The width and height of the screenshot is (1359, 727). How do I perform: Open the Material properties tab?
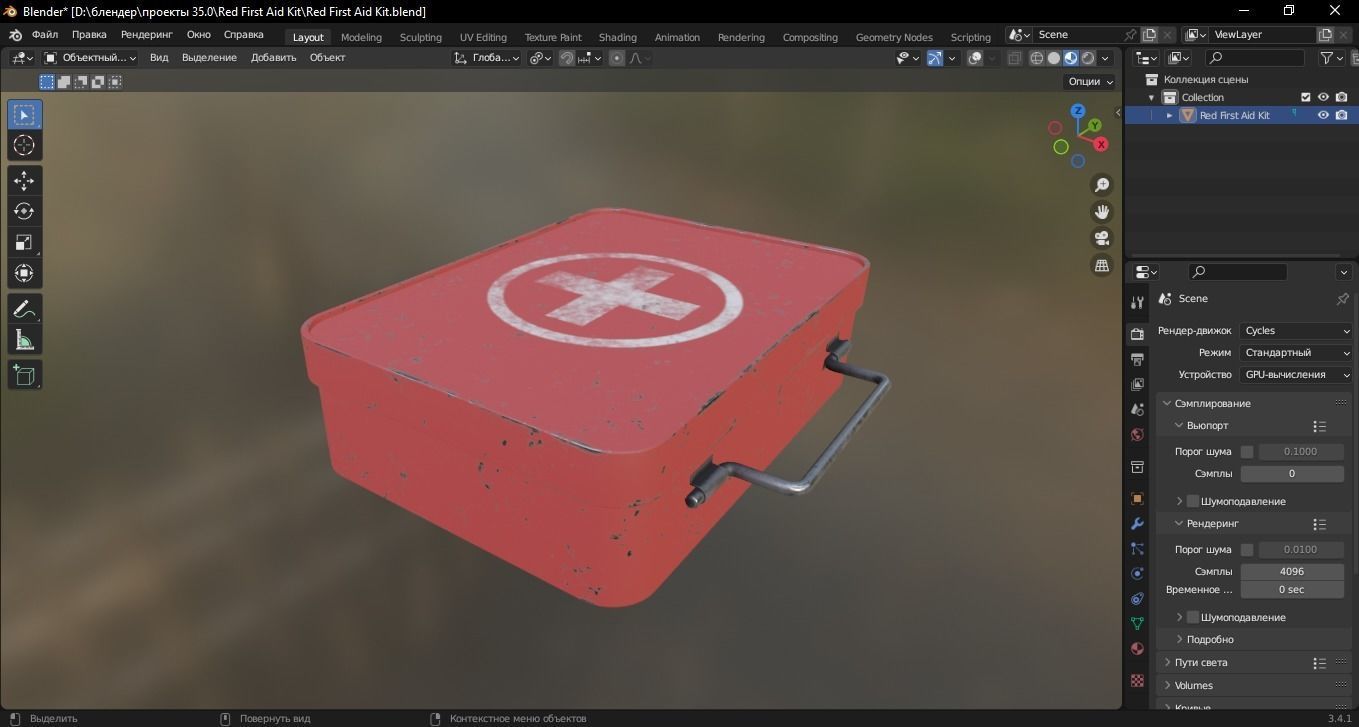[1137, 648]
